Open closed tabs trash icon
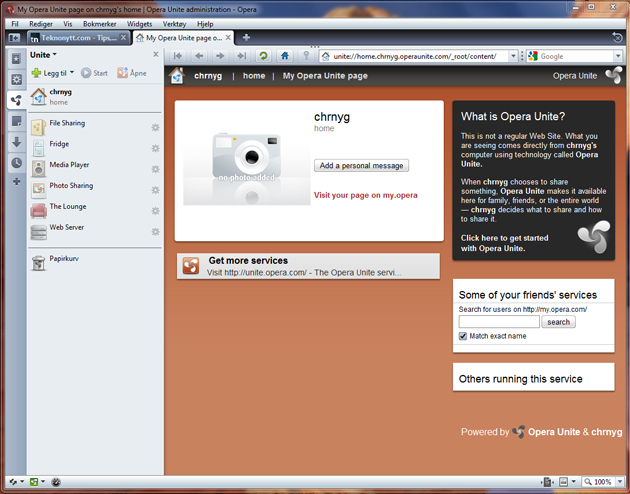The height and width of the screenshot is (494, 630). [617, 37]
